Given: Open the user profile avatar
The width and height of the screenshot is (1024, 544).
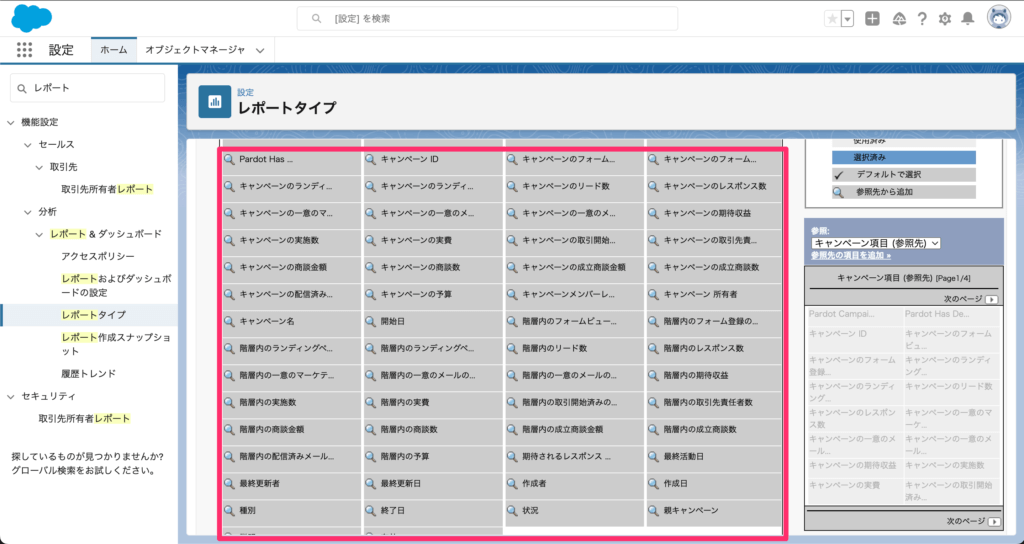Looking at the screenshot, I should click(999, 18).
